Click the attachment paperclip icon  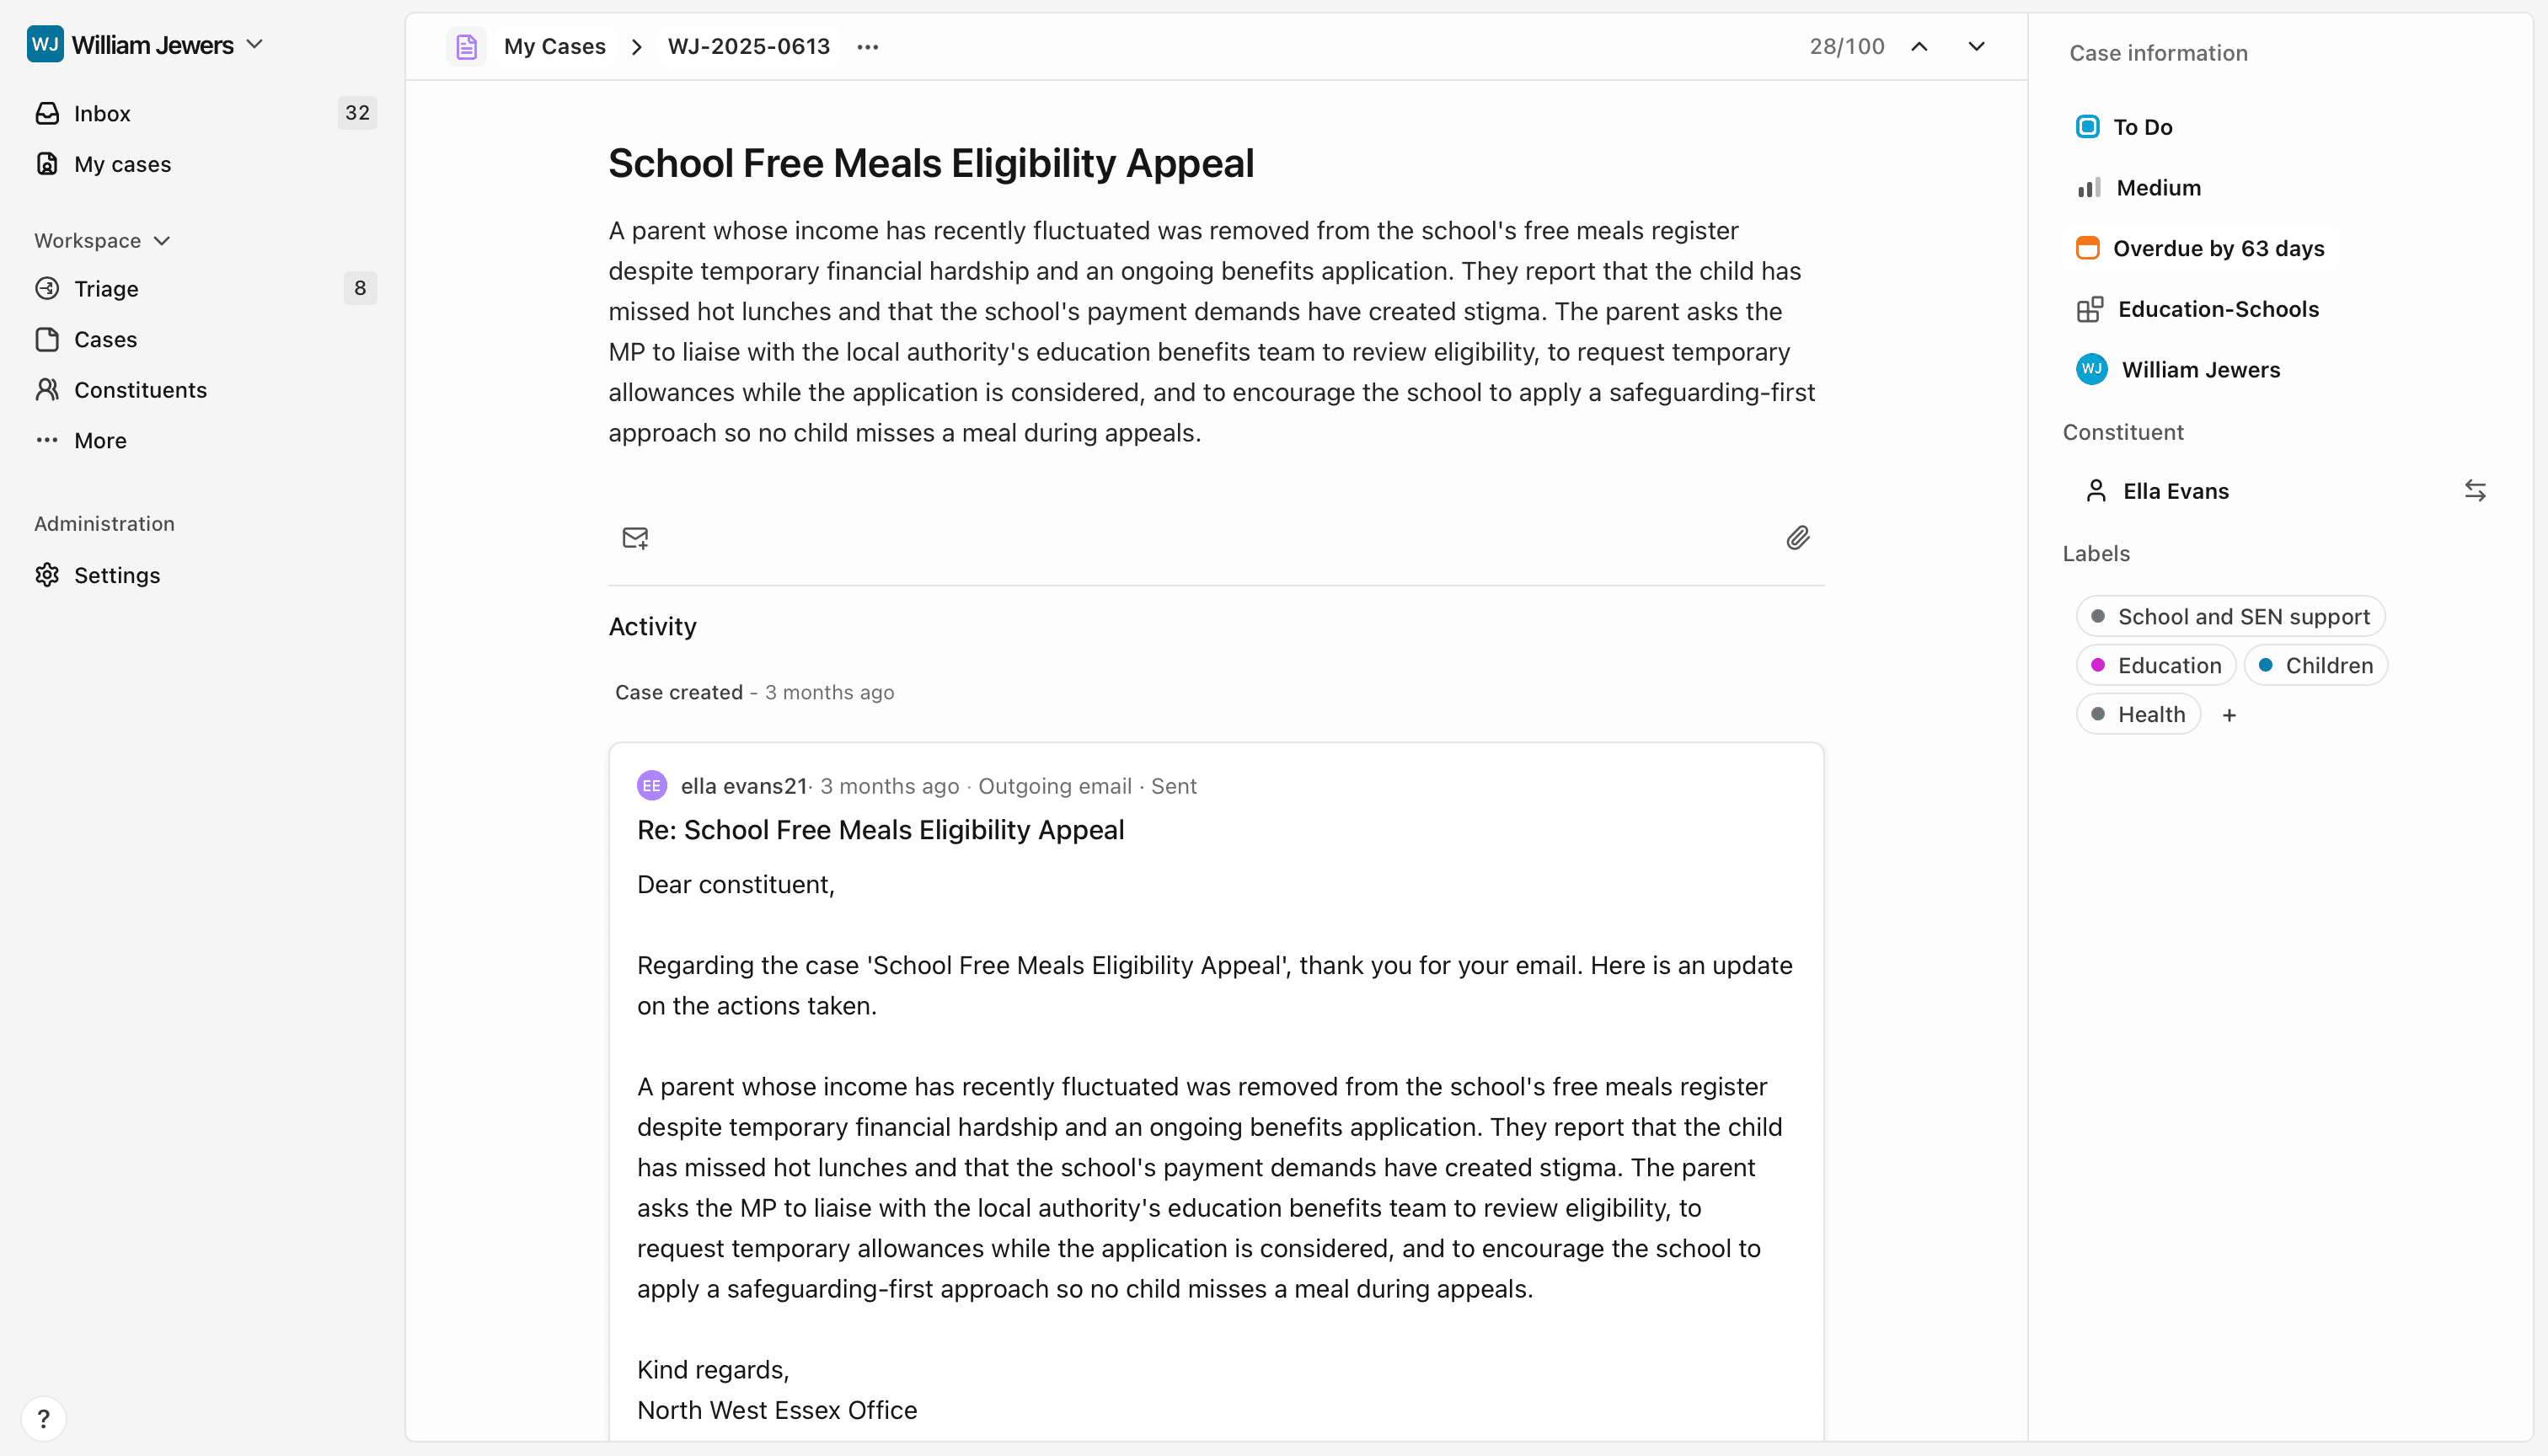[1797, 538]
